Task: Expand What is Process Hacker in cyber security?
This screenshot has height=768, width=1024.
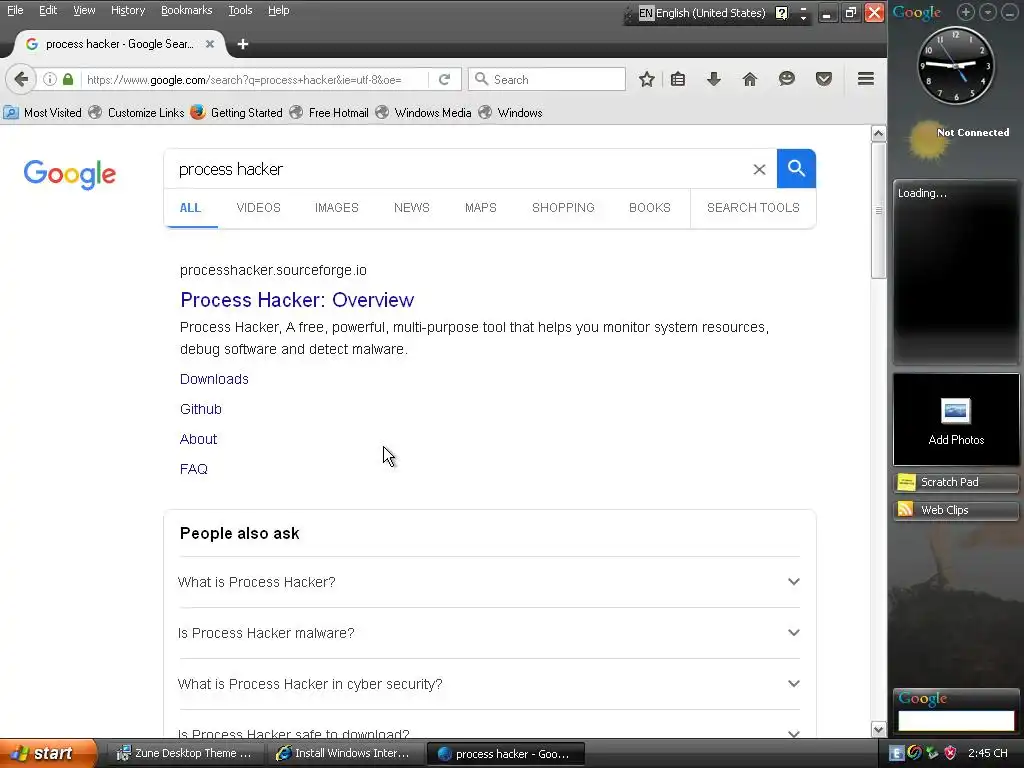Action: 489,684
